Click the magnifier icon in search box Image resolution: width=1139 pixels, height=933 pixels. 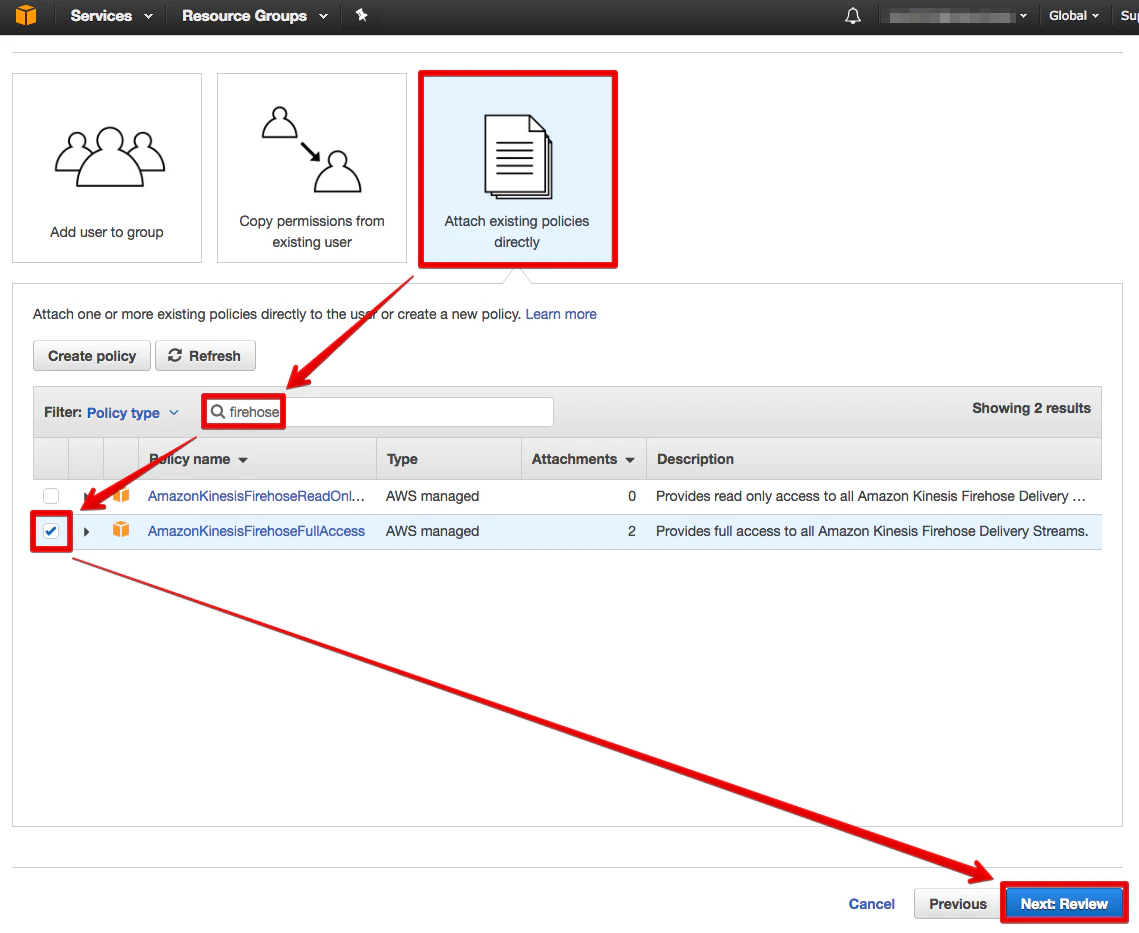[x=217, y=412]
